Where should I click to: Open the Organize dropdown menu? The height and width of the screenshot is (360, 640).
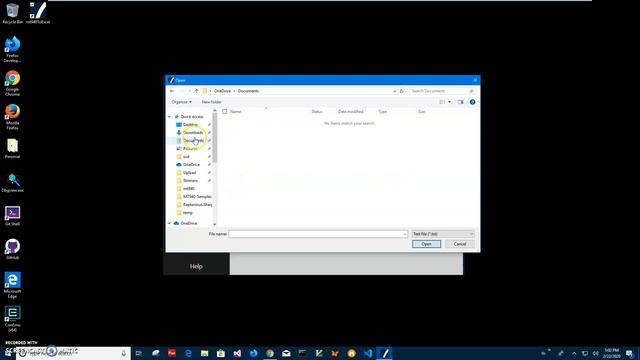click(x=182, y=102)
